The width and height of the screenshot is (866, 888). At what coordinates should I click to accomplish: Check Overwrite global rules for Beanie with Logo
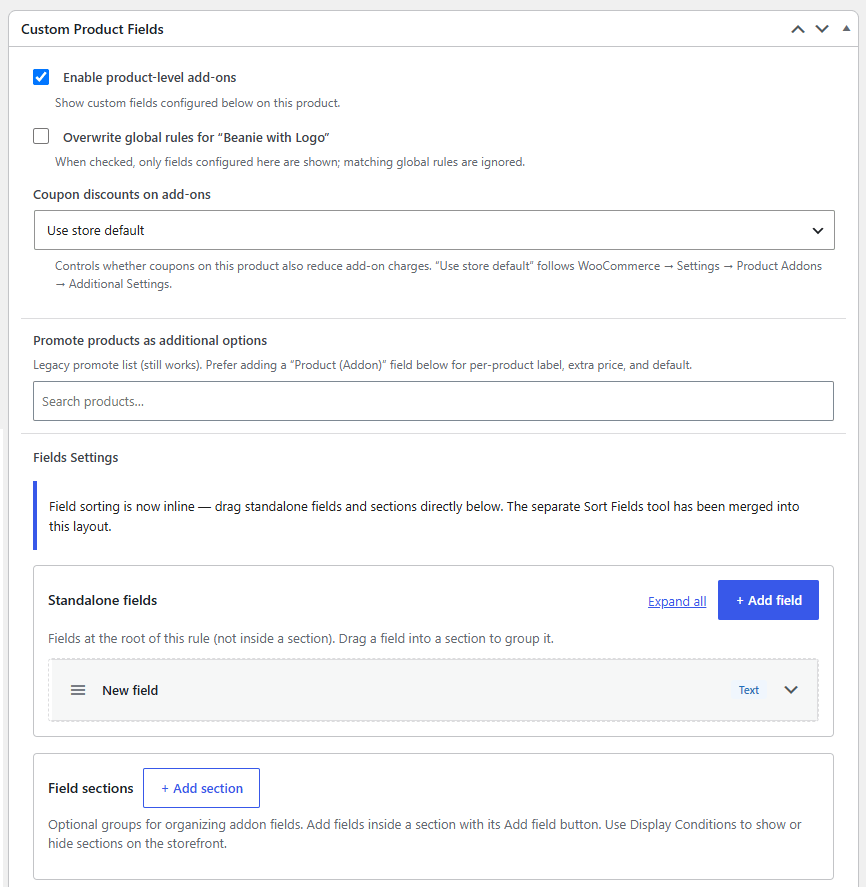coord(41,136)
